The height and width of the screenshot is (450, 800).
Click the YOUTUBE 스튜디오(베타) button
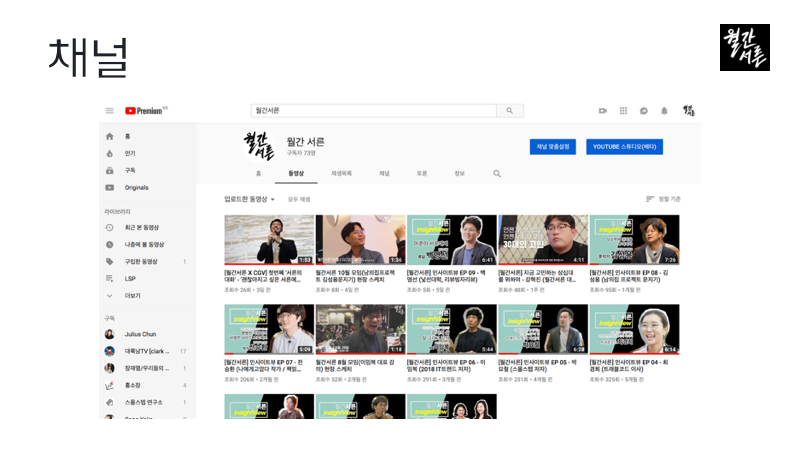[624, 147]
